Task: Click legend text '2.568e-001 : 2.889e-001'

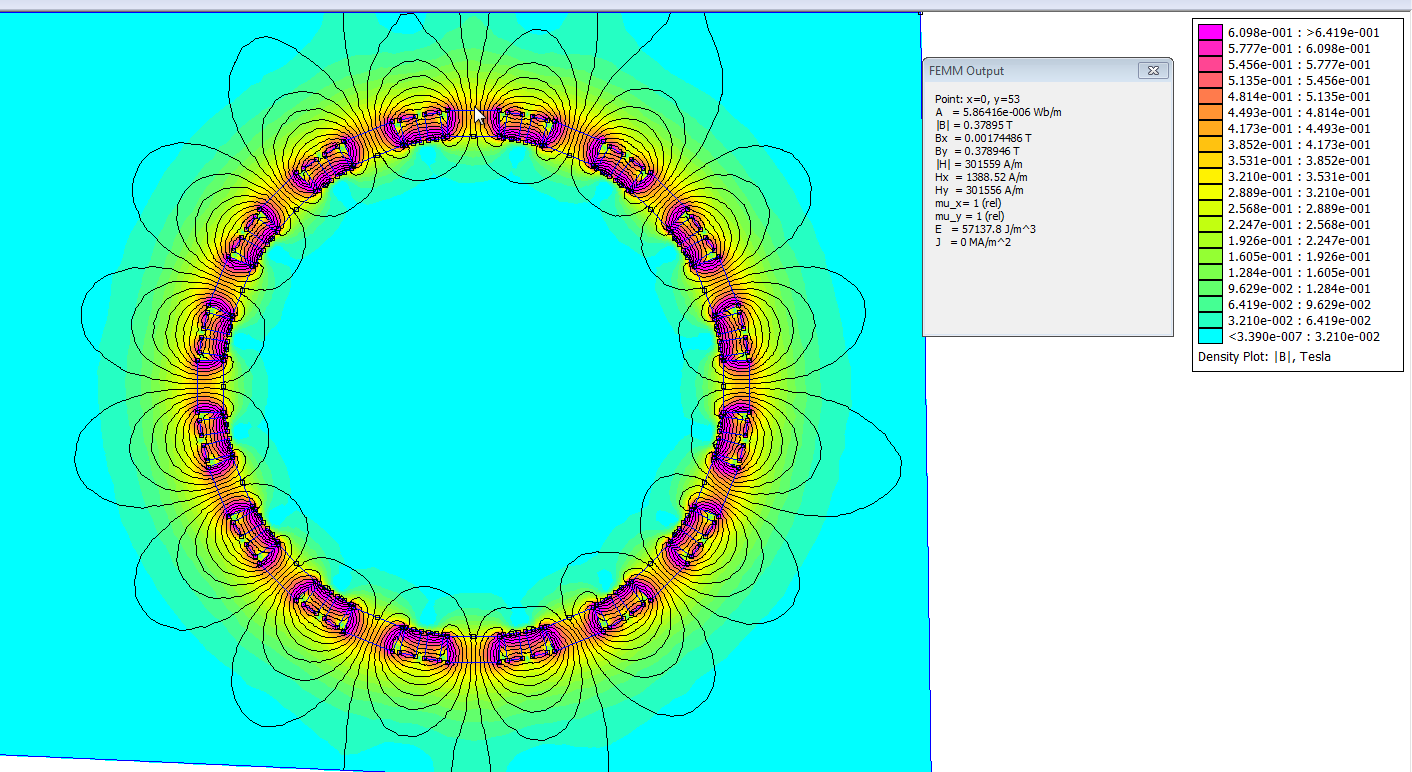Action: (1299, 208)
